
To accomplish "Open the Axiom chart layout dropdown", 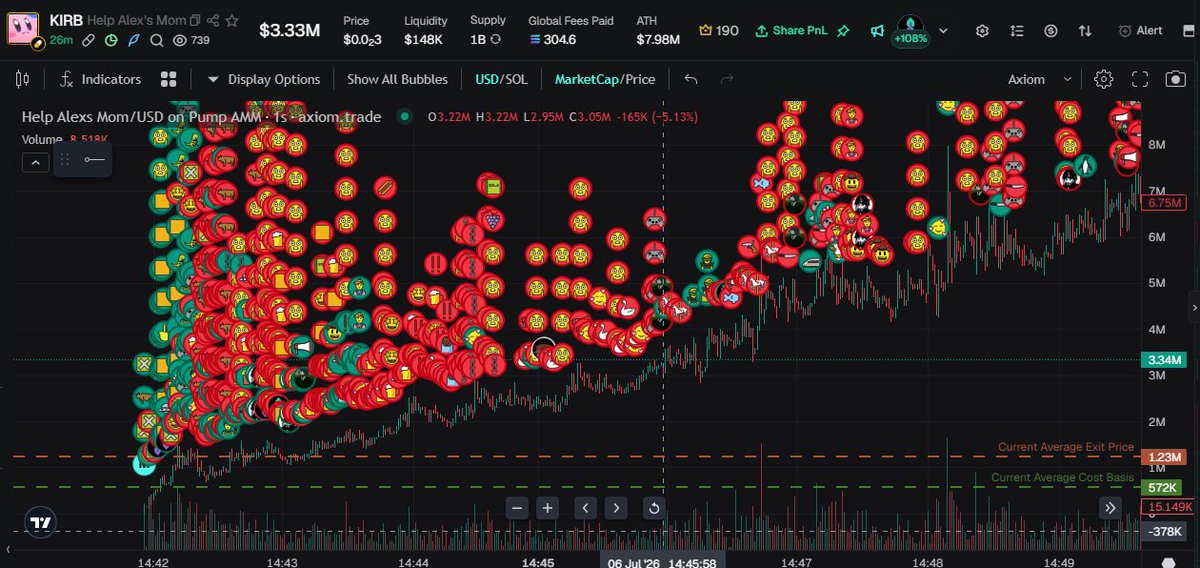I will click(1040, 79).
